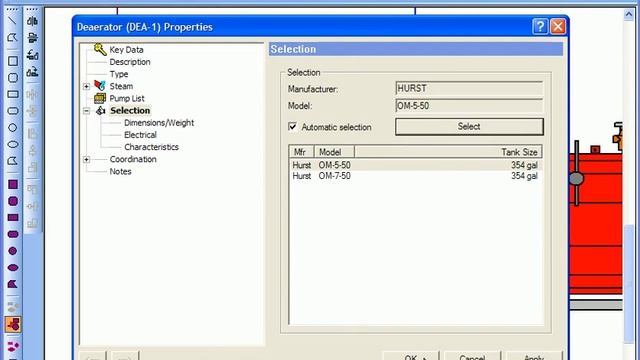
Task: Expand the Coordination tree node
Action: pyautogui.click(x=87, y=159)
